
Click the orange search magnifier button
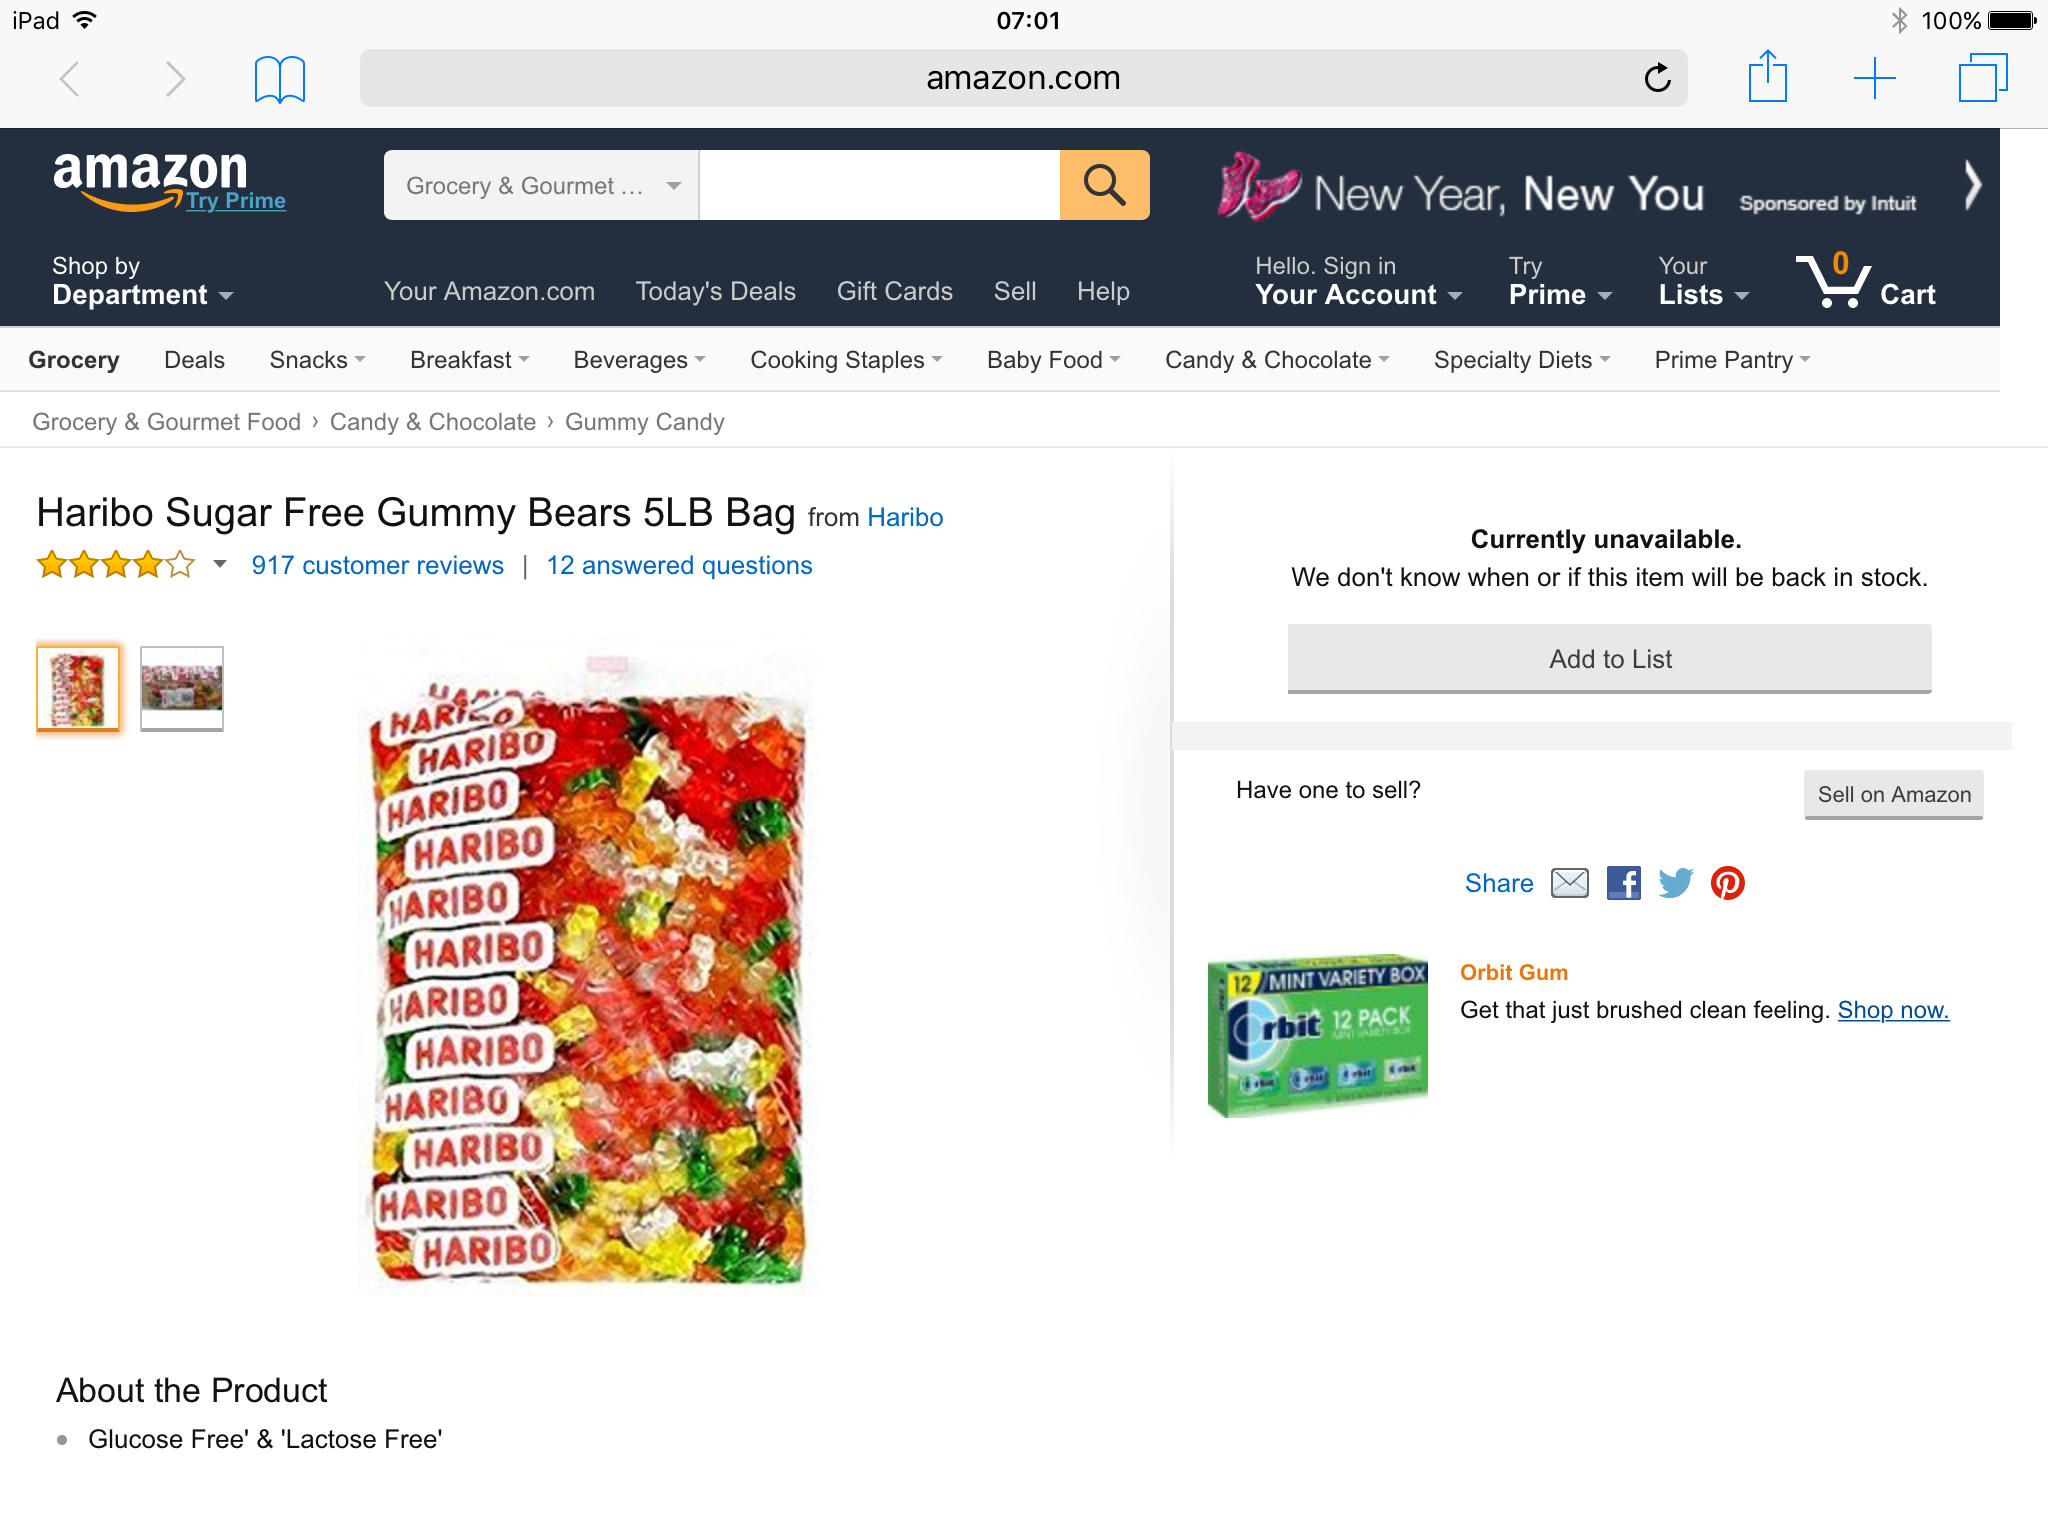pos(1104,185)
